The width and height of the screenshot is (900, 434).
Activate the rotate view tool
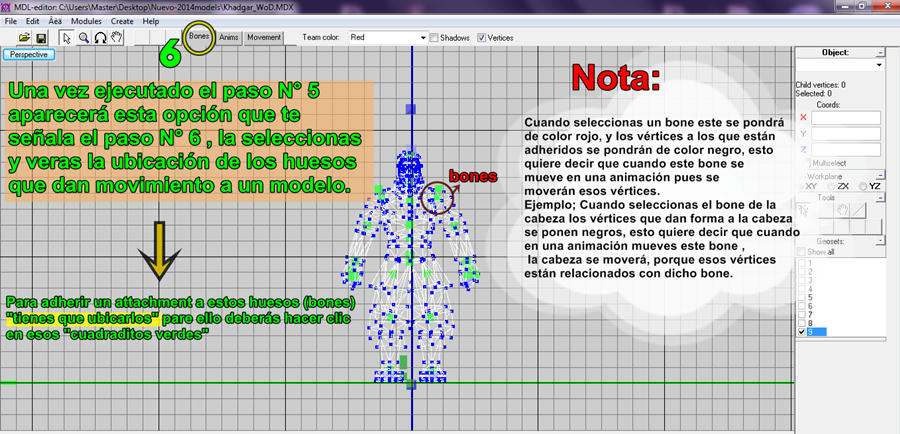tap(100, 38)
